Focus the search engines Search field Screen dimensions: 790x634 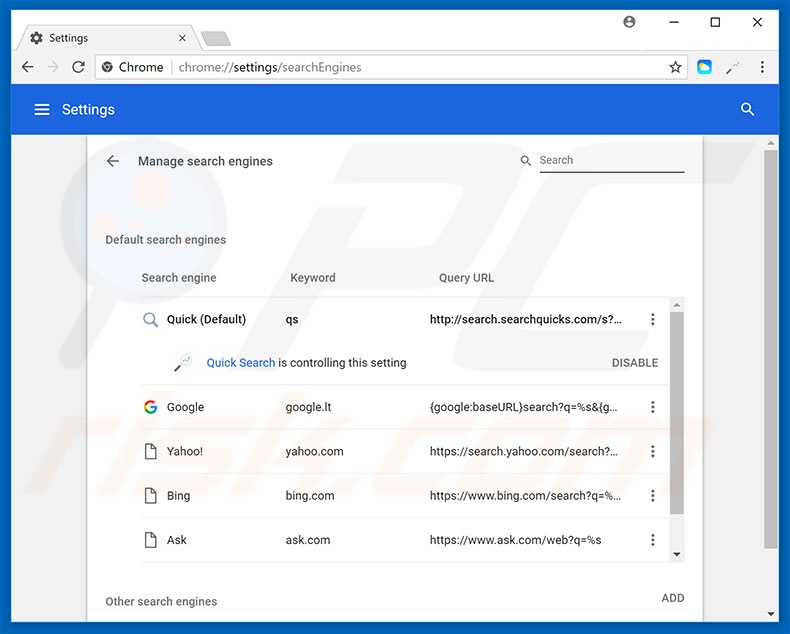click(x=612, y=161)
